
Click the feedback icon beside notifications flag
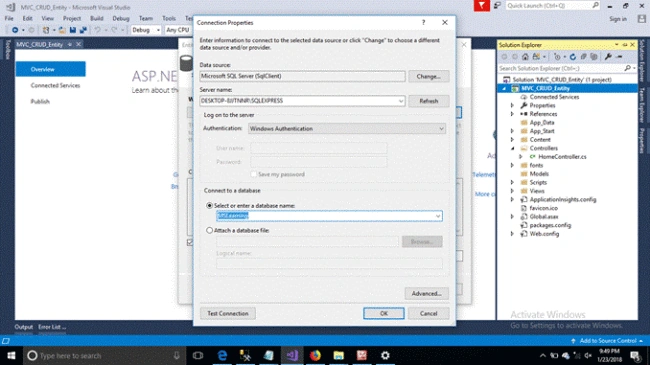[x=497, y=5]
